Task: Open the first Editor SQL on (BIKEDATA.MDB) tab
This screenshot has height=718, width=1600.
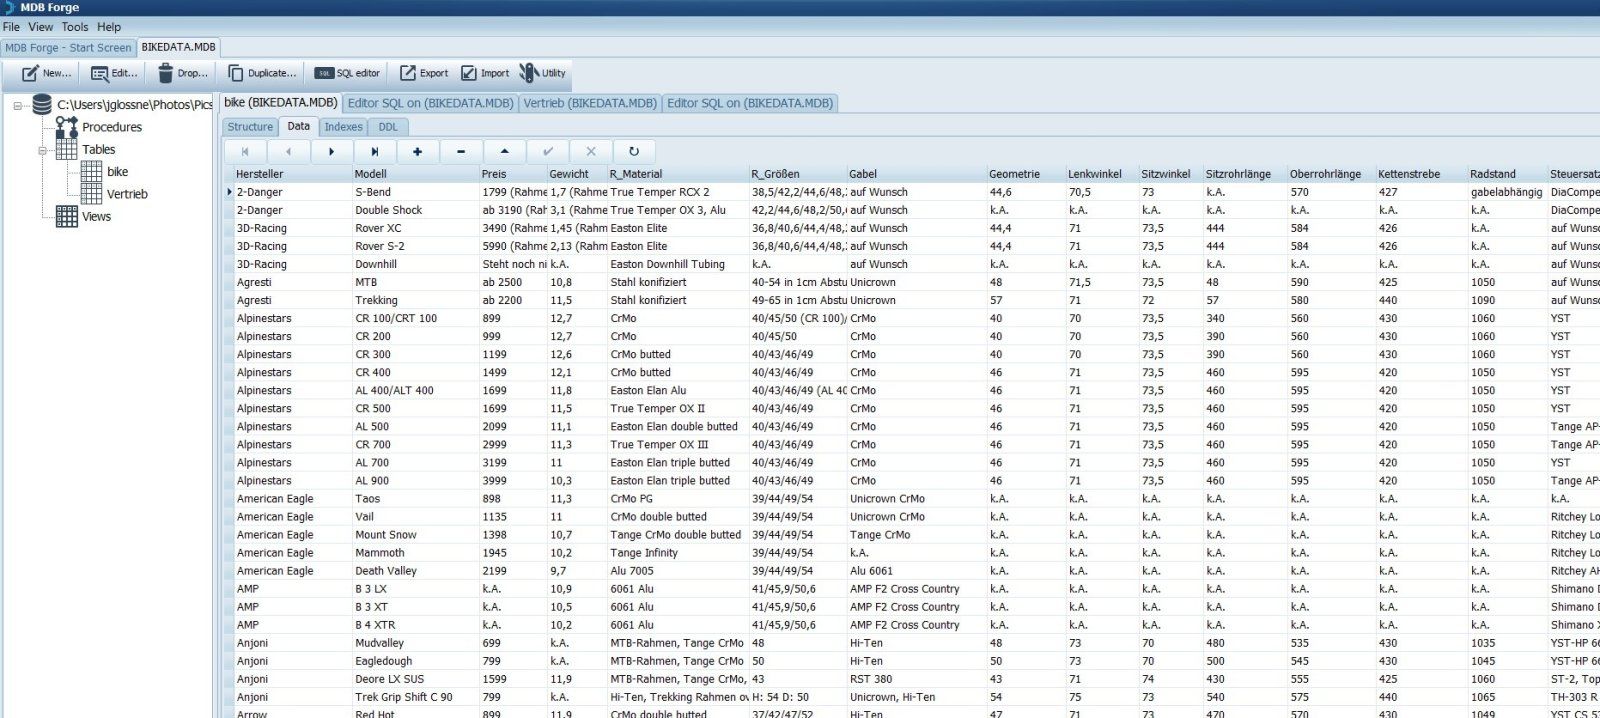Action: click(x=430, y=103)
